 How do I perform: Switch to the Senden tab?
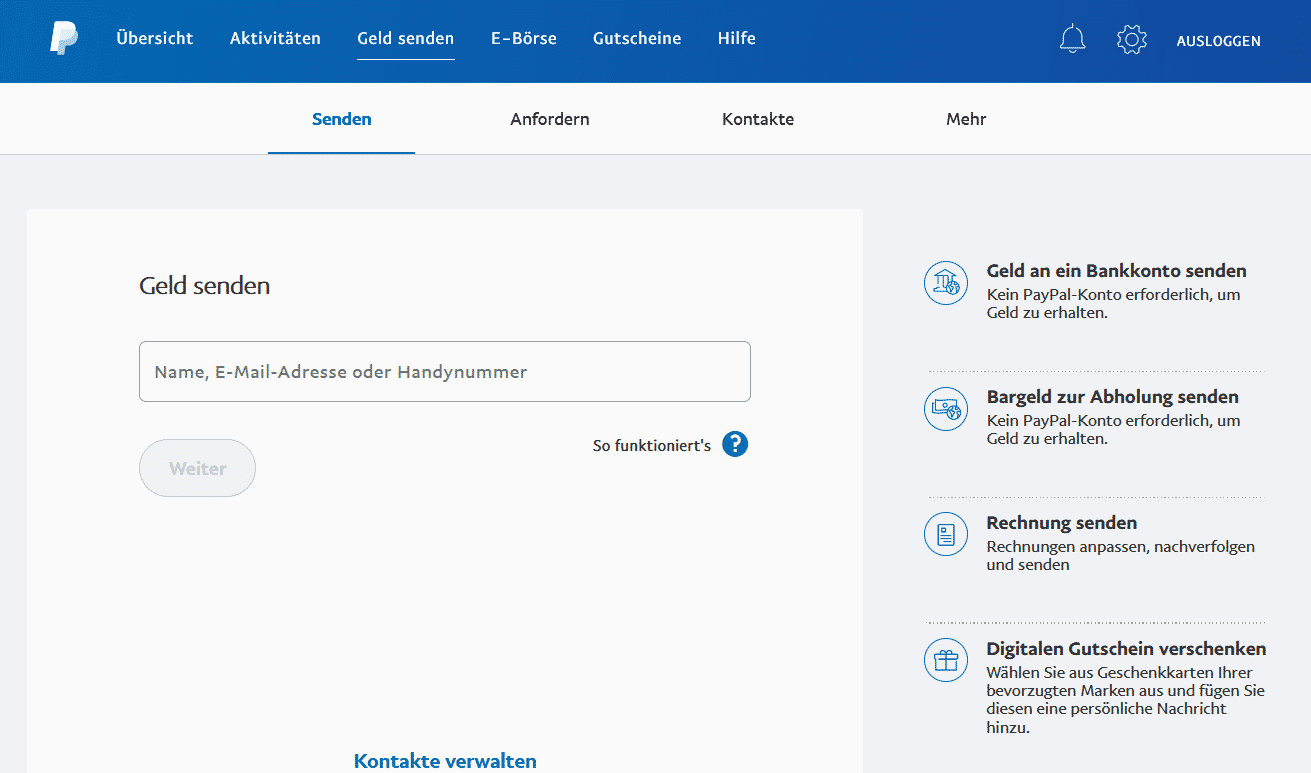[x=341, y=119]
